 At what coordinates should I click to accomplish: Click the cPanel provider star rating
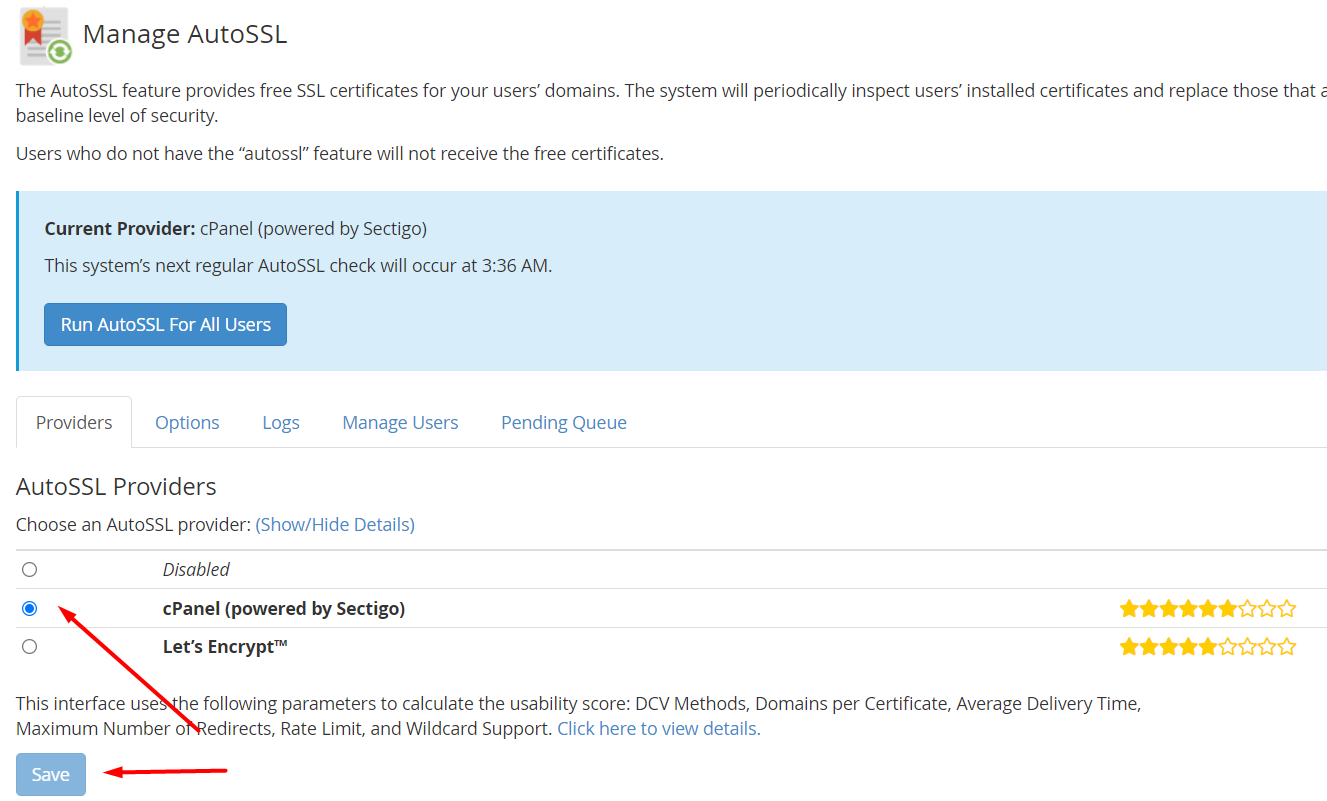click(1207, 608)
